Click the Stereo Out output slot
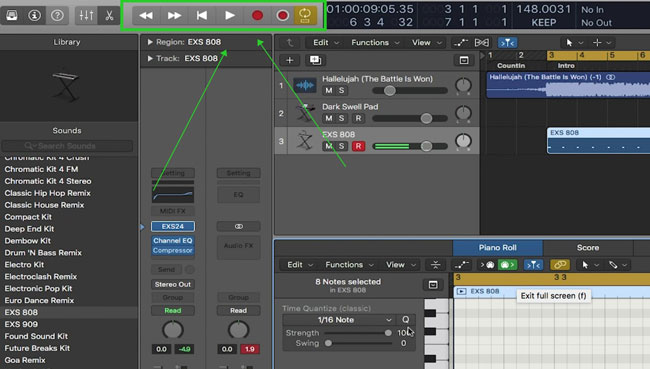The height and width of the screenshot is (369, 650). click(x=172, y=284)
